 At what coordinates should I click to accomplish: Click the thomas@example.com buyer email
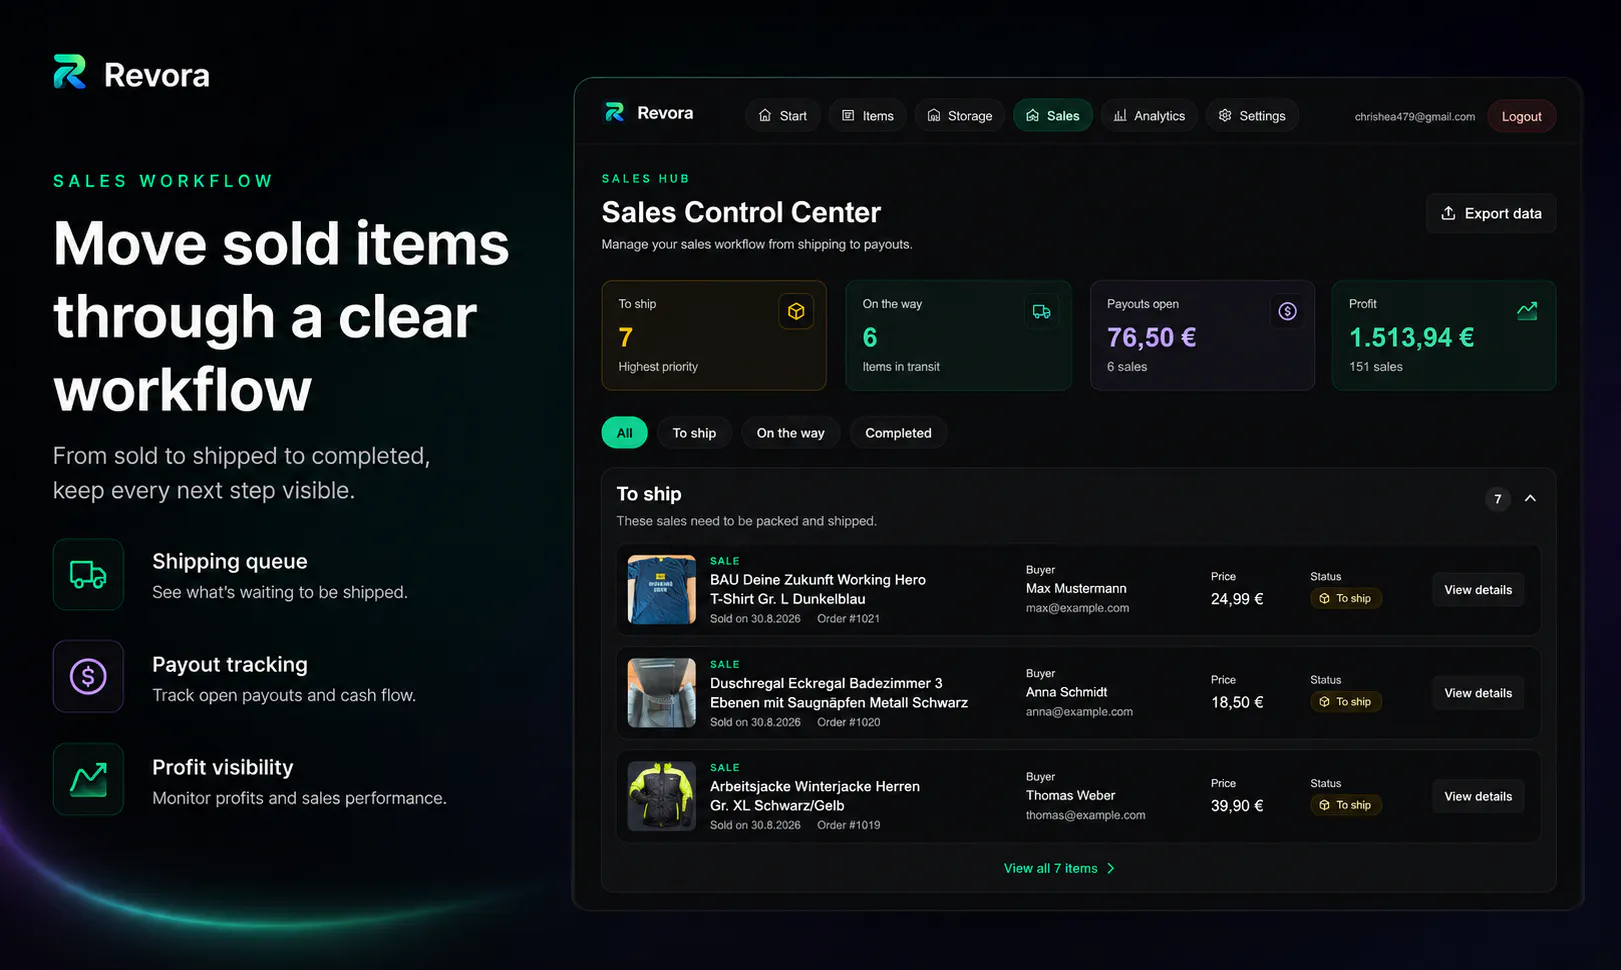click(1085, 815)
